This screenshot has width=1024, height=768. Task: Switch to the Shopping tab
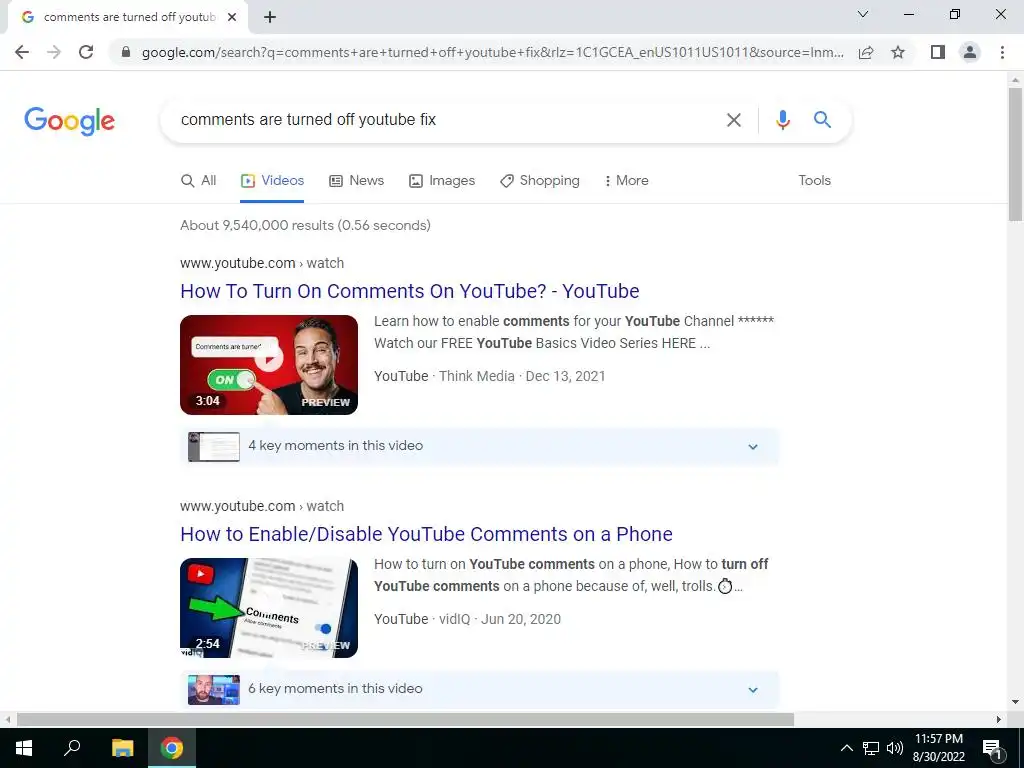coord(539,181)
